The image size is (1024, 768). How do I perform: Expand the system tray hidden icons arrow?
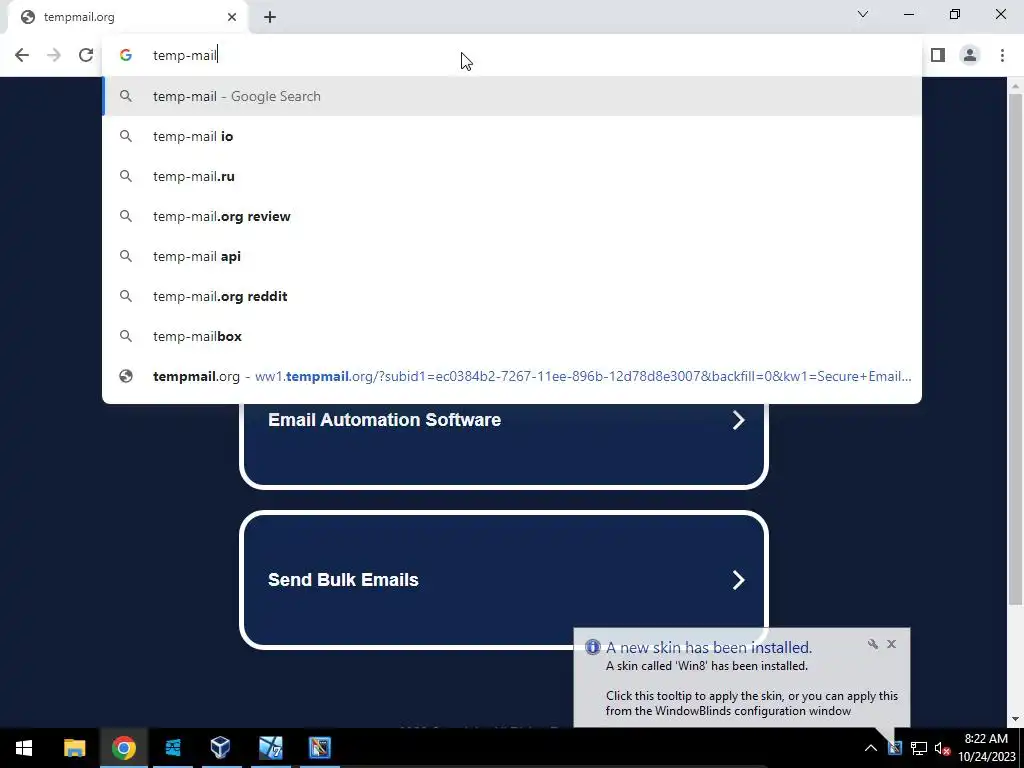(x=871, y=748)
